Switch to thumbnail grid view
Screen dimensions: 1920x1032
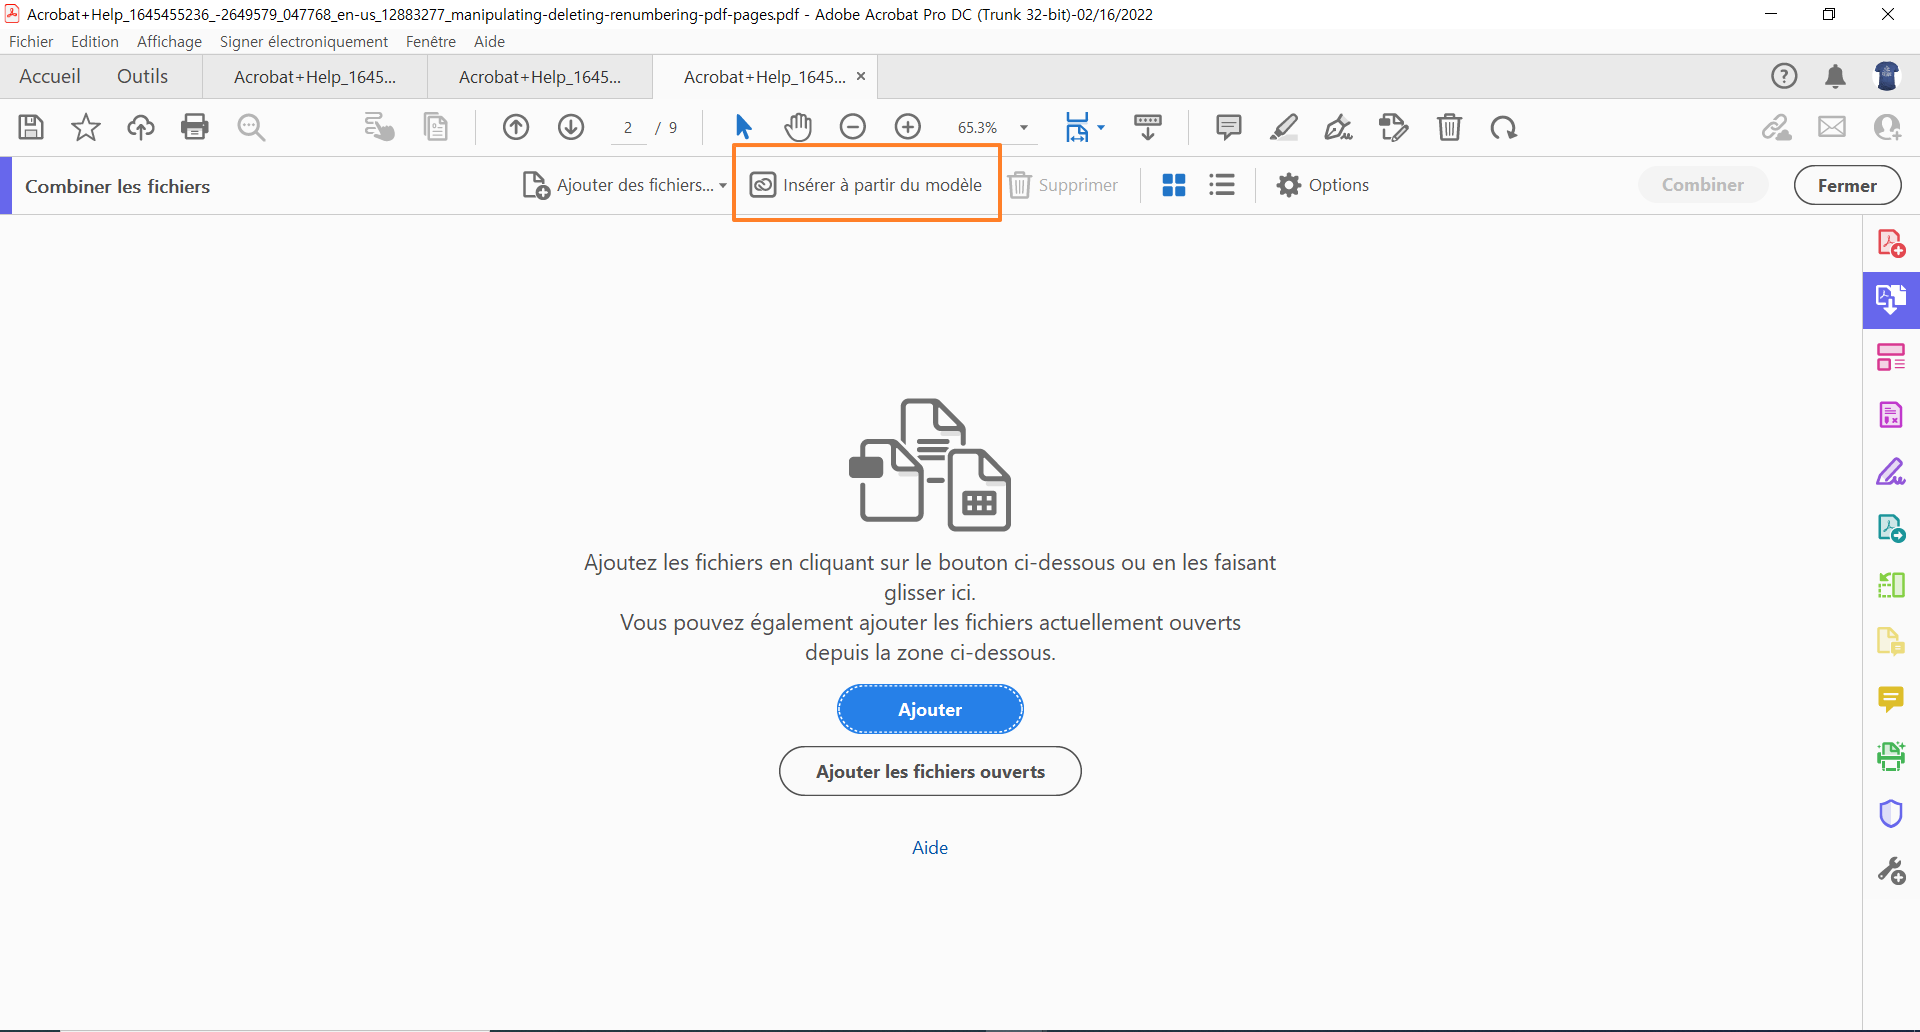[1174, 185]
